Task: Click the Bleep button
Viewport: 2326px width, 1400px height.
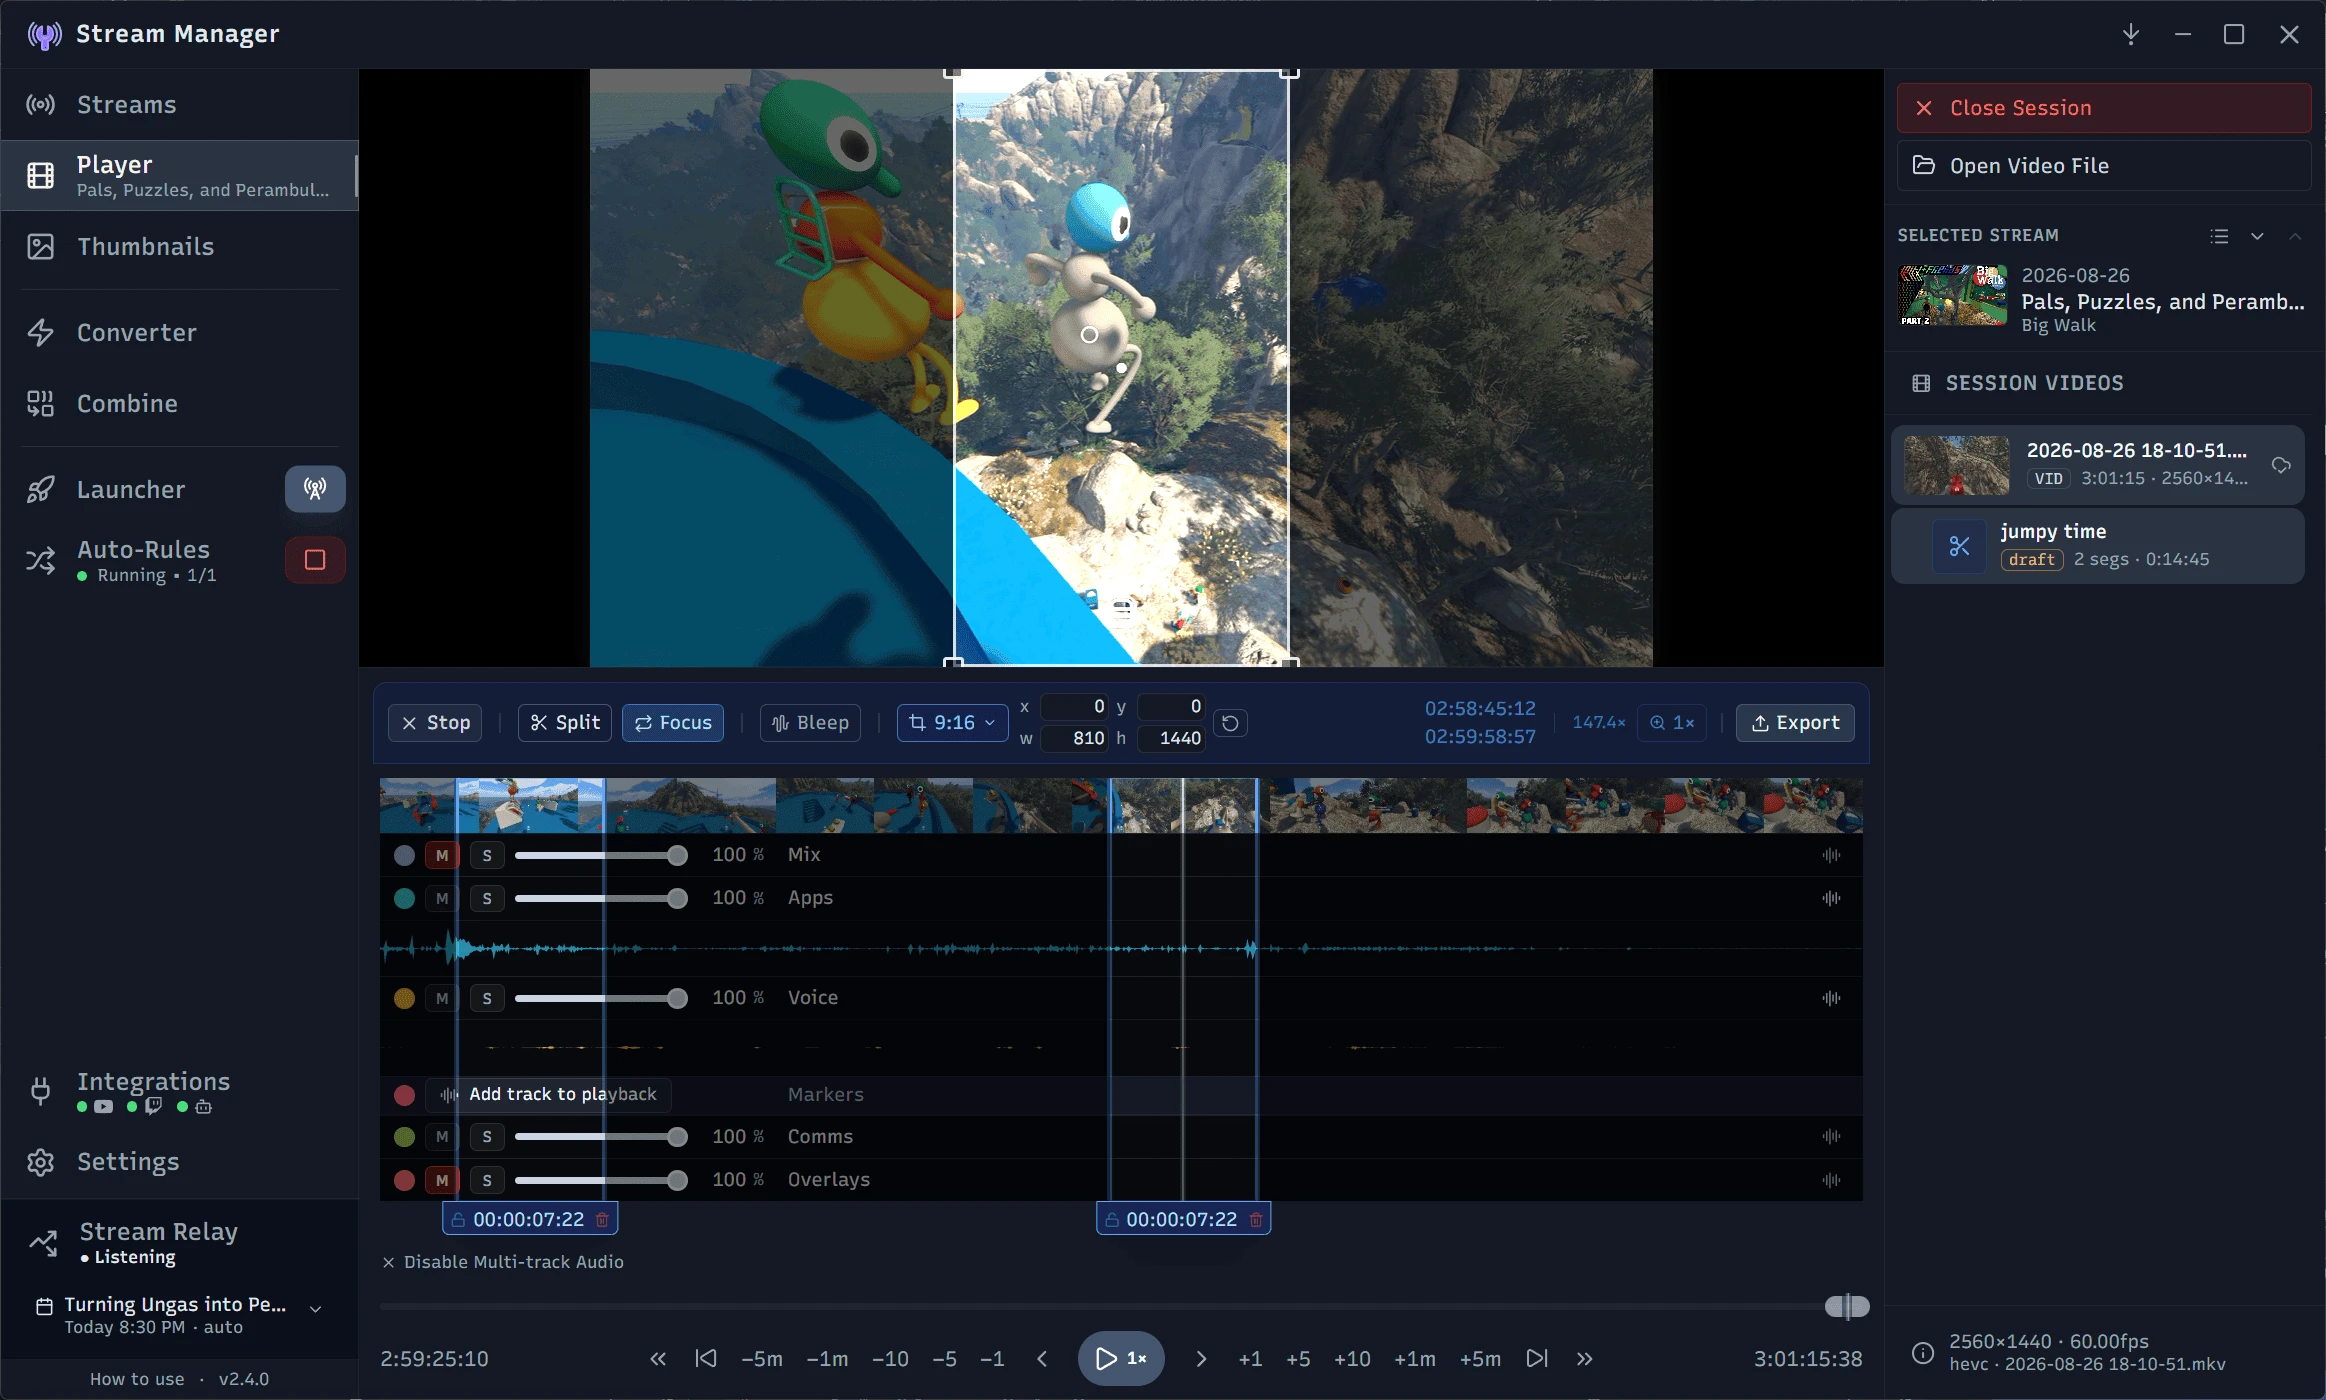Action: point(810,723)
